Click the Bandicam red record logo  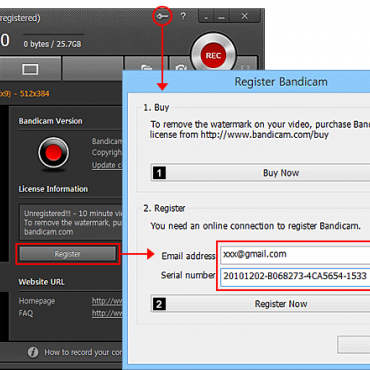(x=54, y=153)
